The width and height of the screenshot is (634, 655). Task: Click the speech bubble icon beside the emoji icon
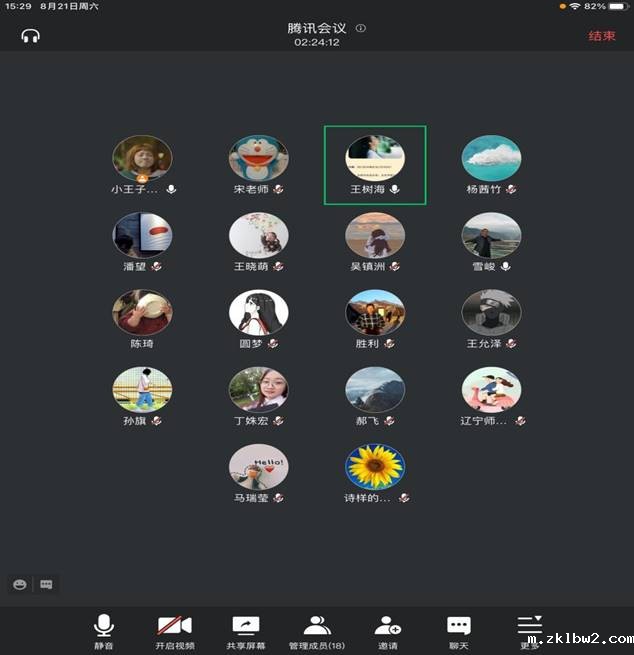tap(46, 584)
